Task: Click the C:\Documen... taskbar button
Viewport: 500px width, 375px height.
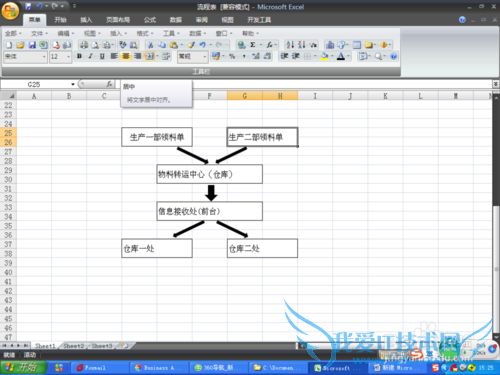Action: click(278, 368)
